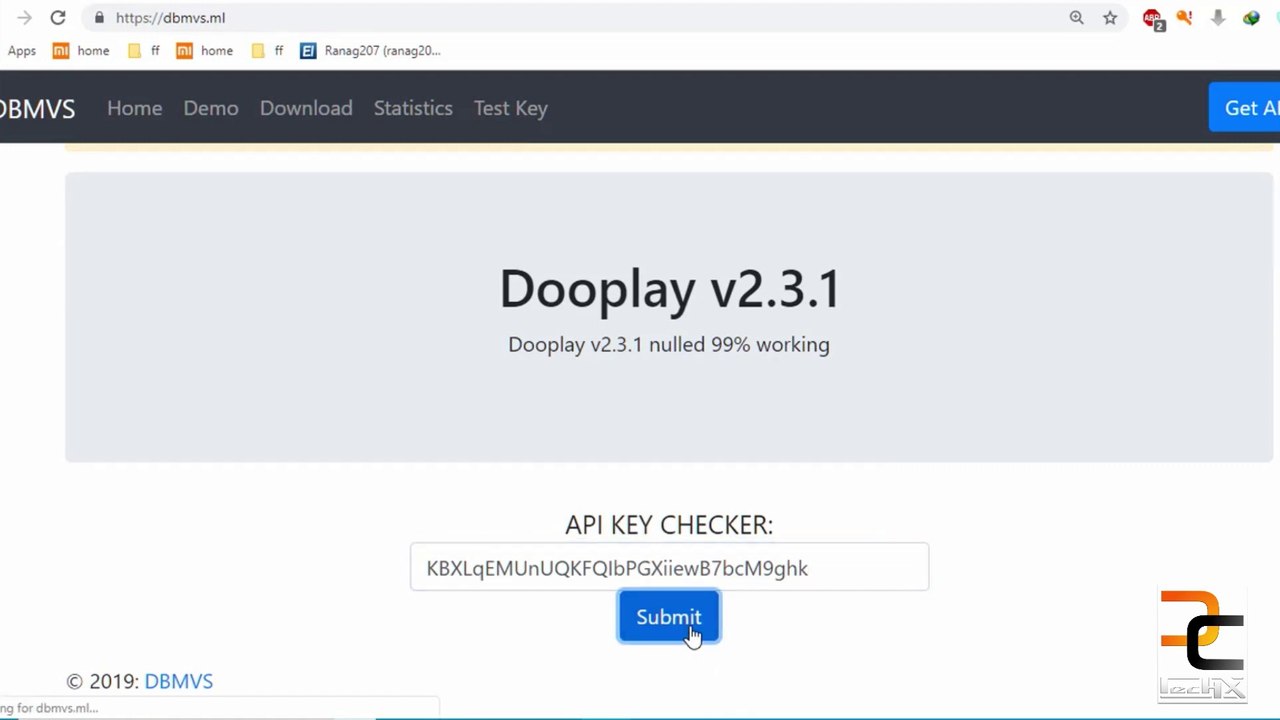Open the Apps bookmarks shortcut
Image resolution: width=1280 pixels, height=720 pixels.
click(x=21, y=51)
